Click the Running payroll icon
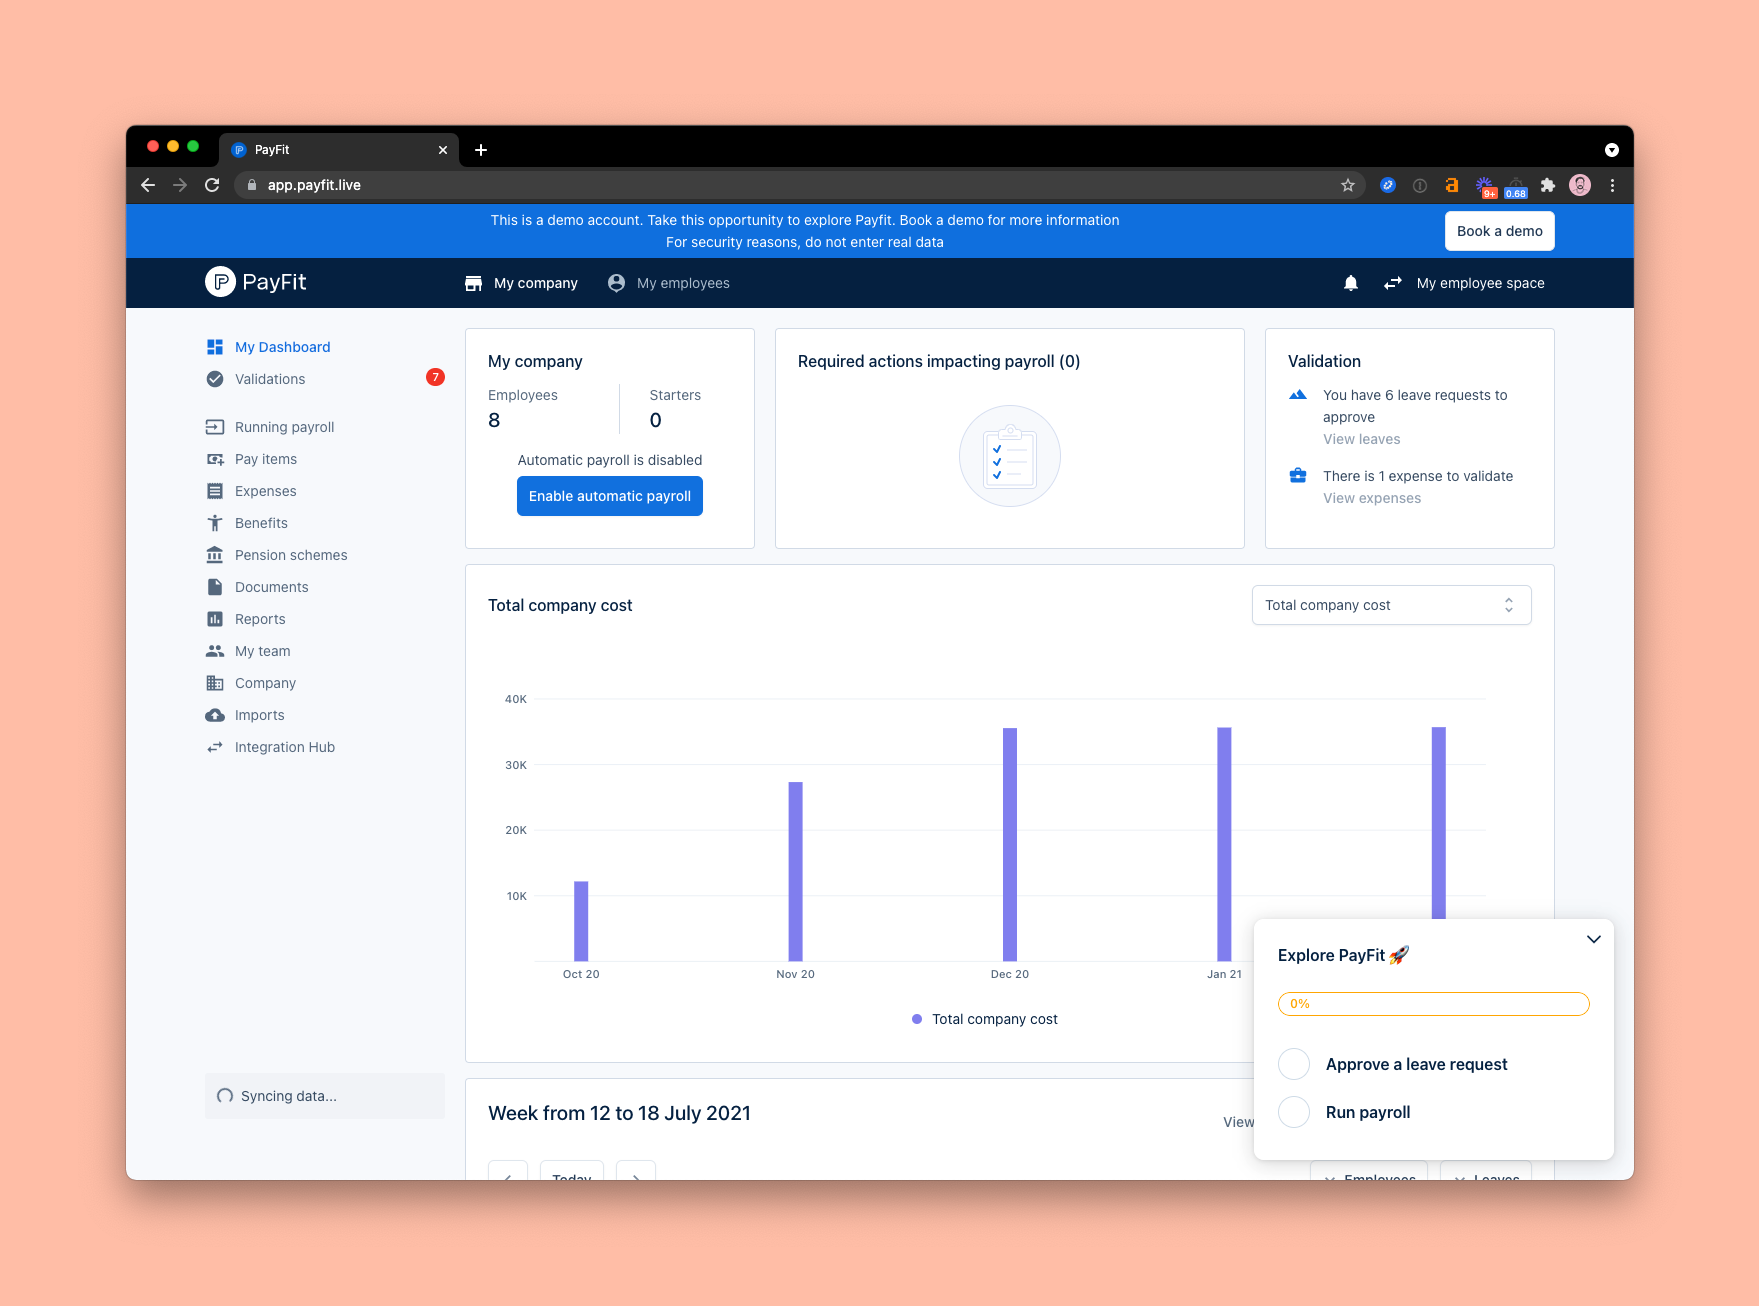The image size is (1759, 1306). point(215,427)
